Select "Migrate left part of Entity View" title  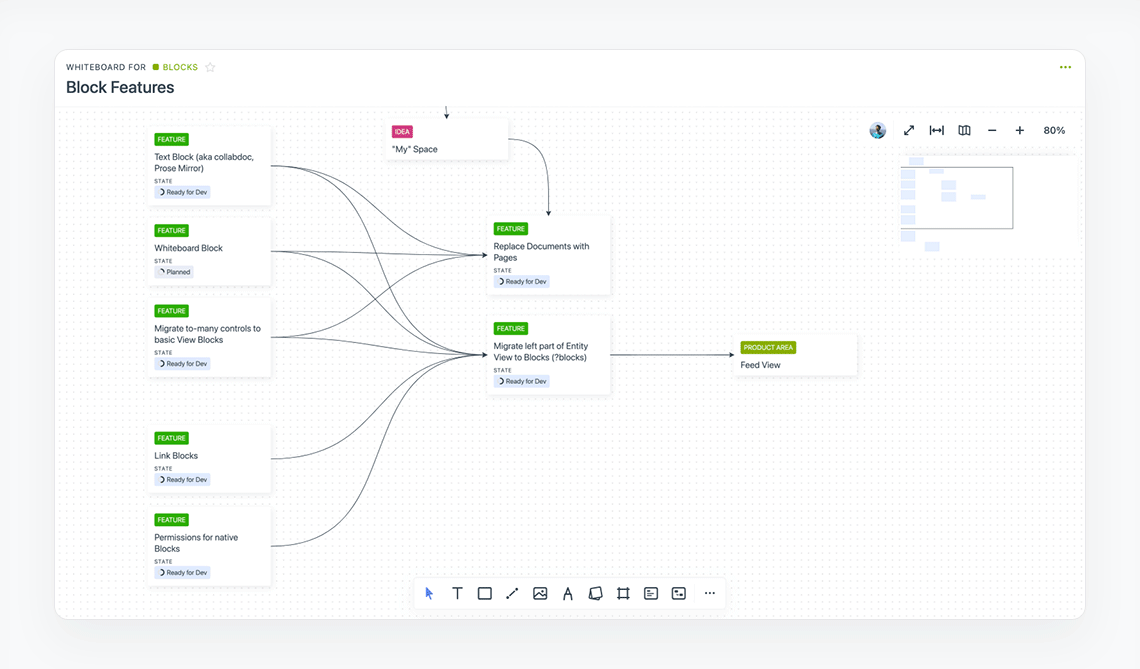click(x=541, y=351)
